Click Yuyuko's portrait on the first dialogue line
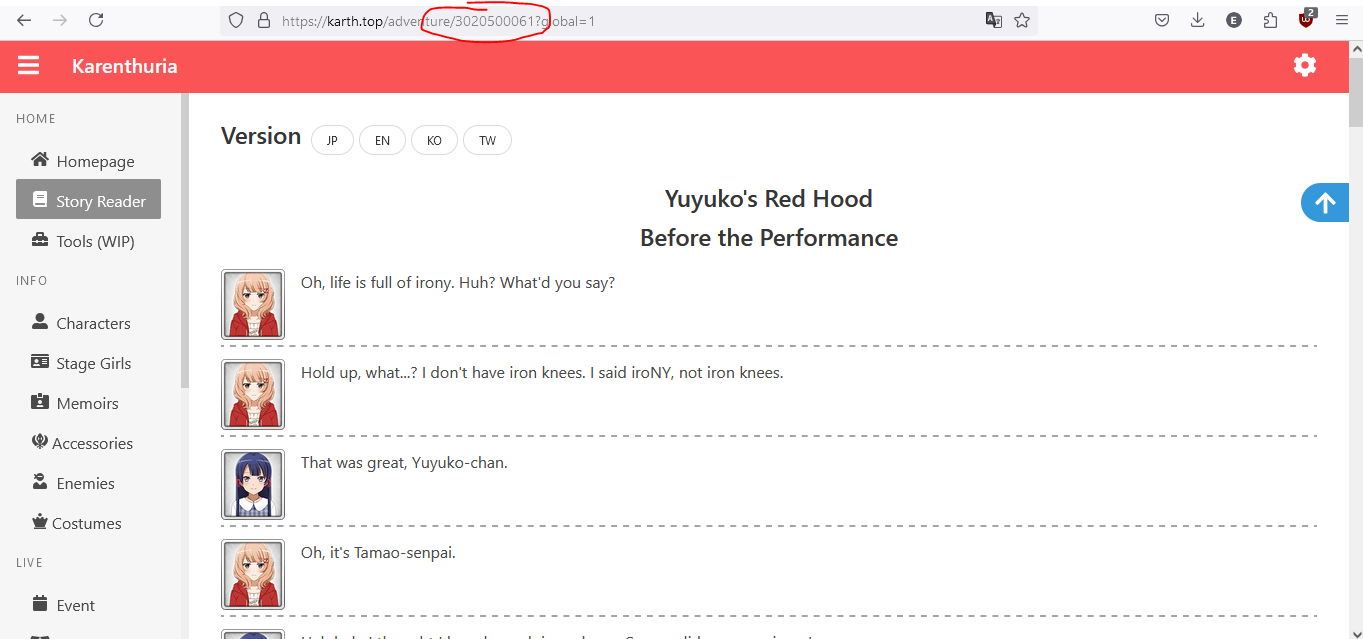Image resolution: width=1363 pixels, height=639 pixels. (x=252, y=304)
